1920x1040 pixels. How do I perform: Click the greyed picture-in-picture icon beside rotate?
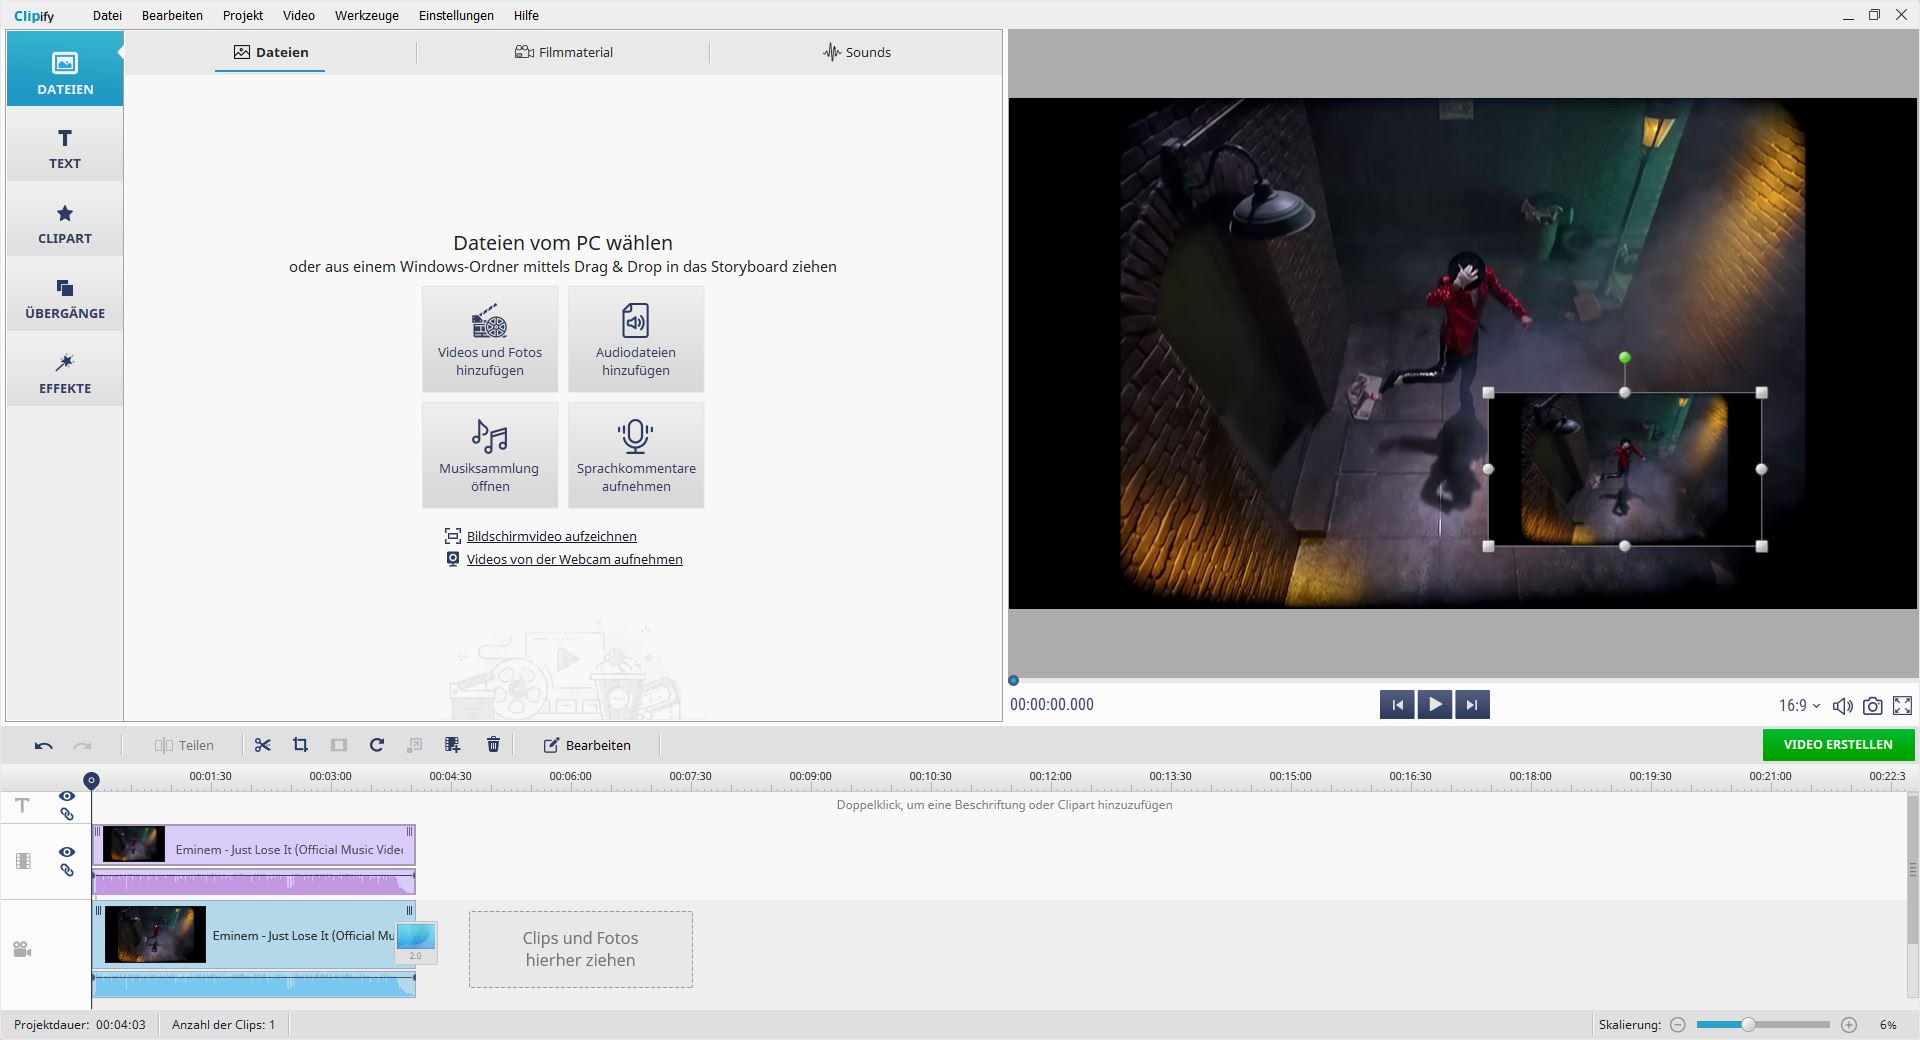click(x=415, y=745)
